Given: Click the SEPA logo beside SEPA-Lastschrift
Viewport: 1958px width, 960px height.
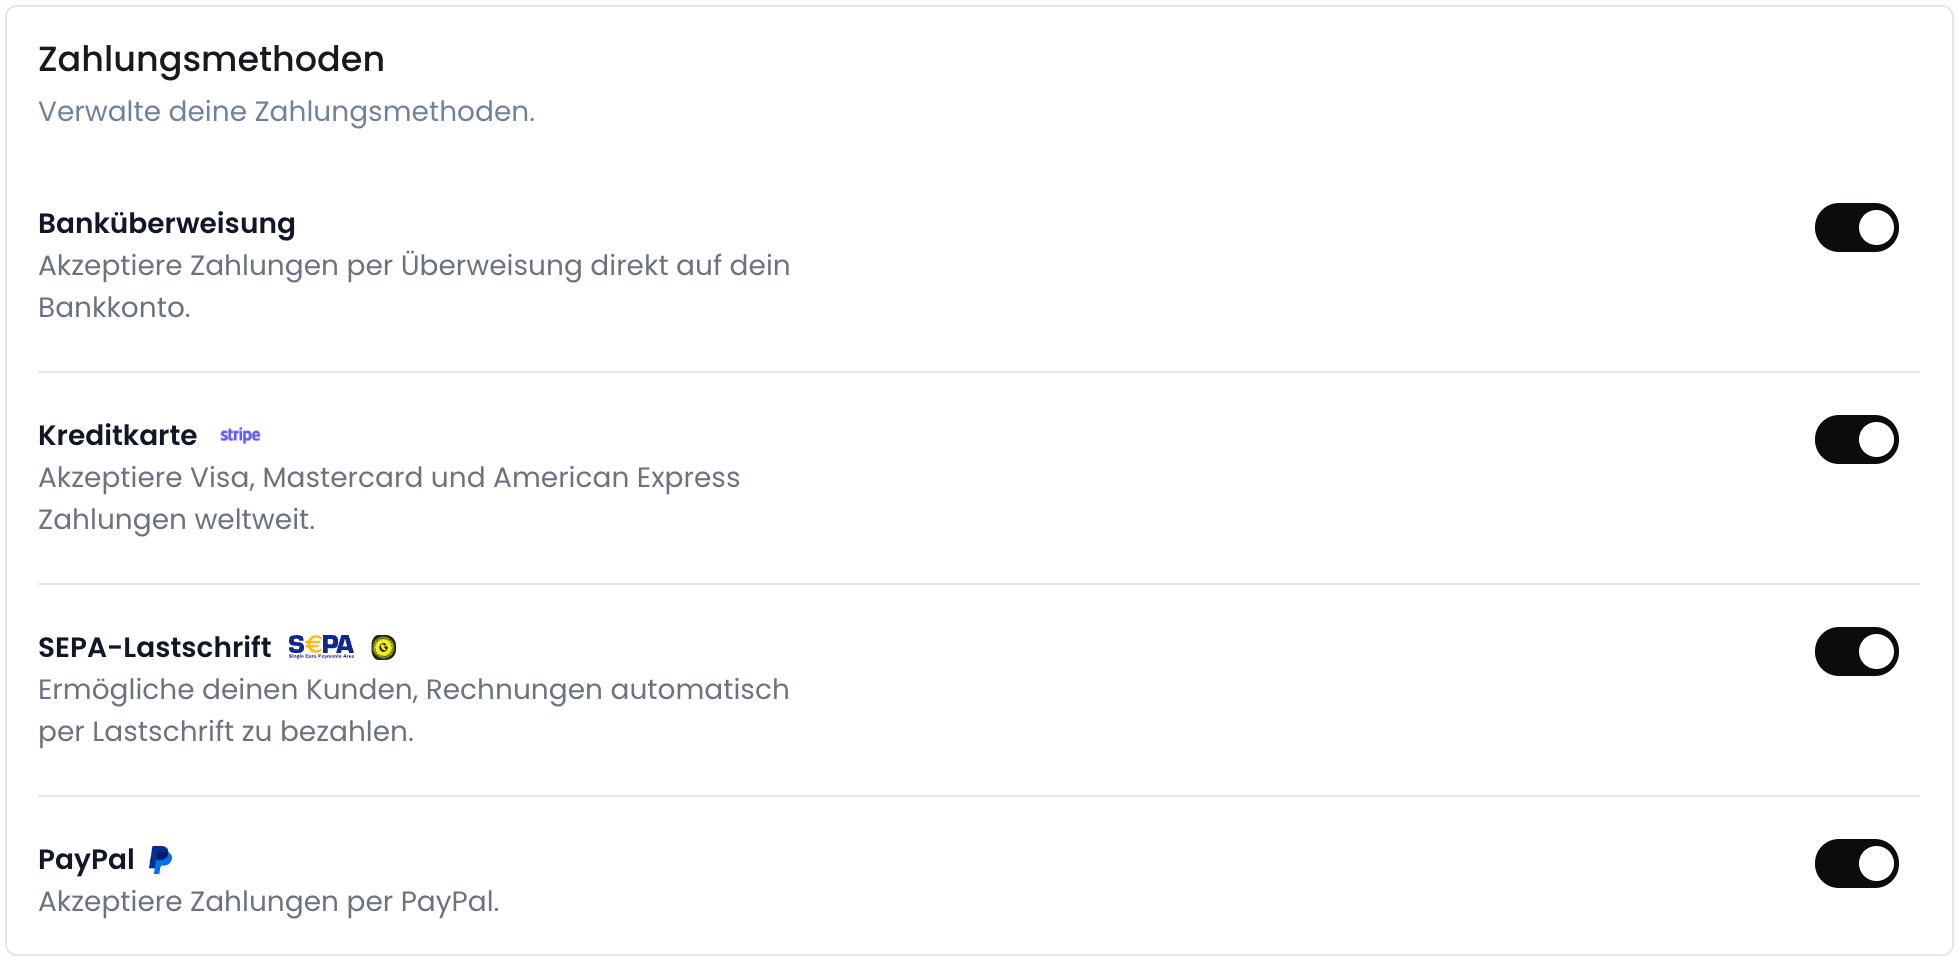Looking at the screenshot, I should (321, 646).
